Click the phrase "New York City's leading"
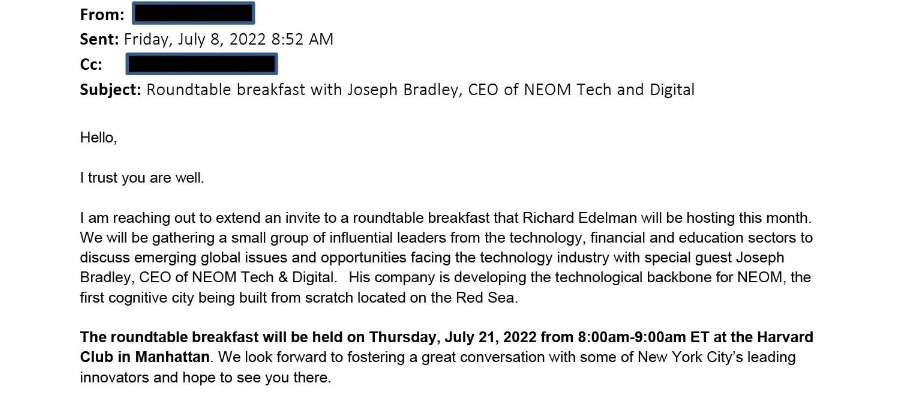The width and height of the screenshot is (906, 405). tap(716, 357)
